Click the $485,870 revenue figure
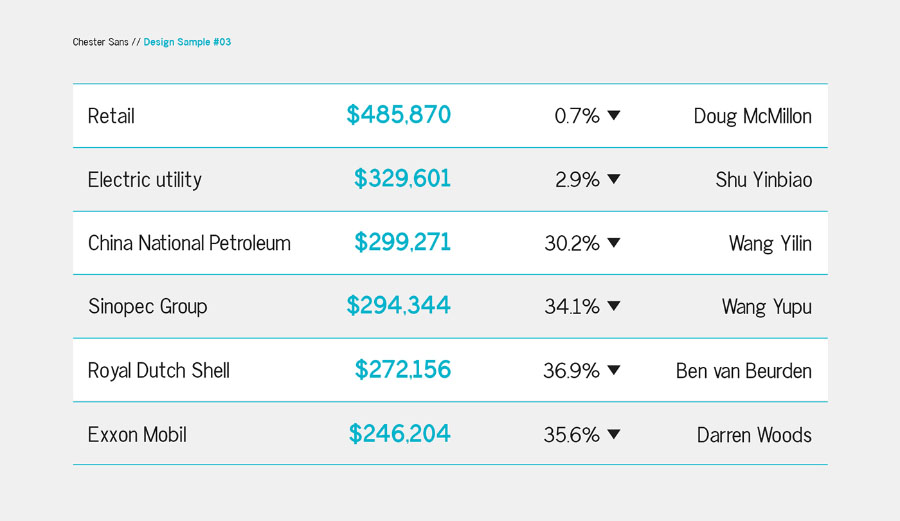The image size is (900, 521). [399, 115]
